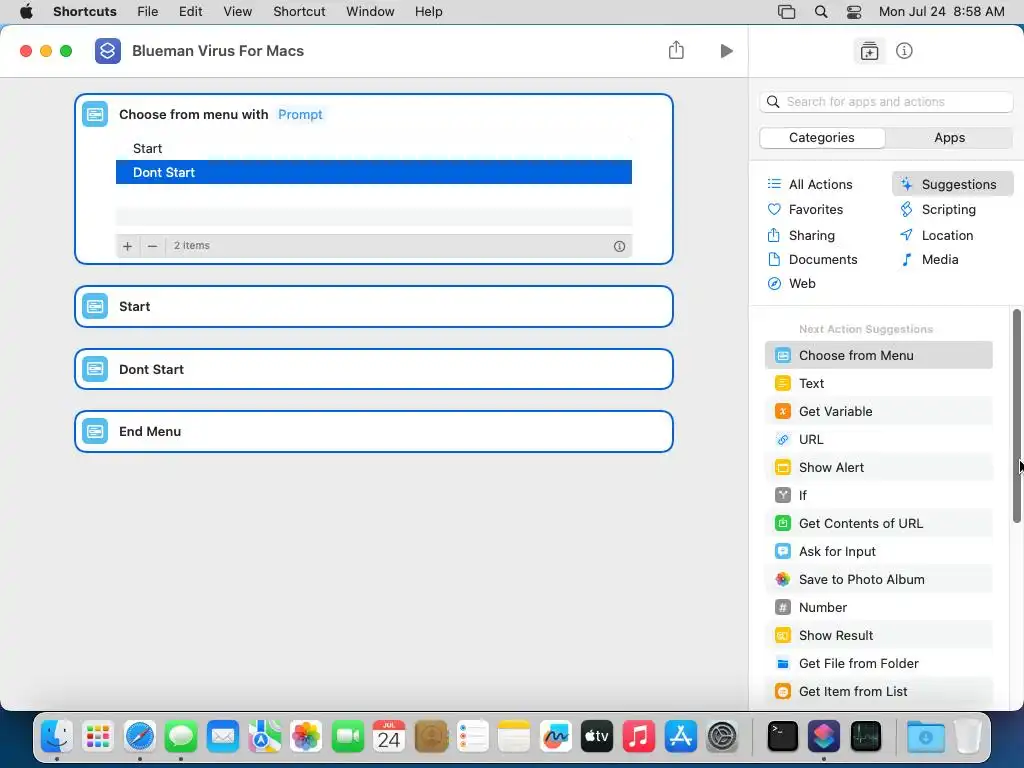Open Terminal from the Dock
Viewport: 1024px width, 768px height.
(x=782, y=737)
